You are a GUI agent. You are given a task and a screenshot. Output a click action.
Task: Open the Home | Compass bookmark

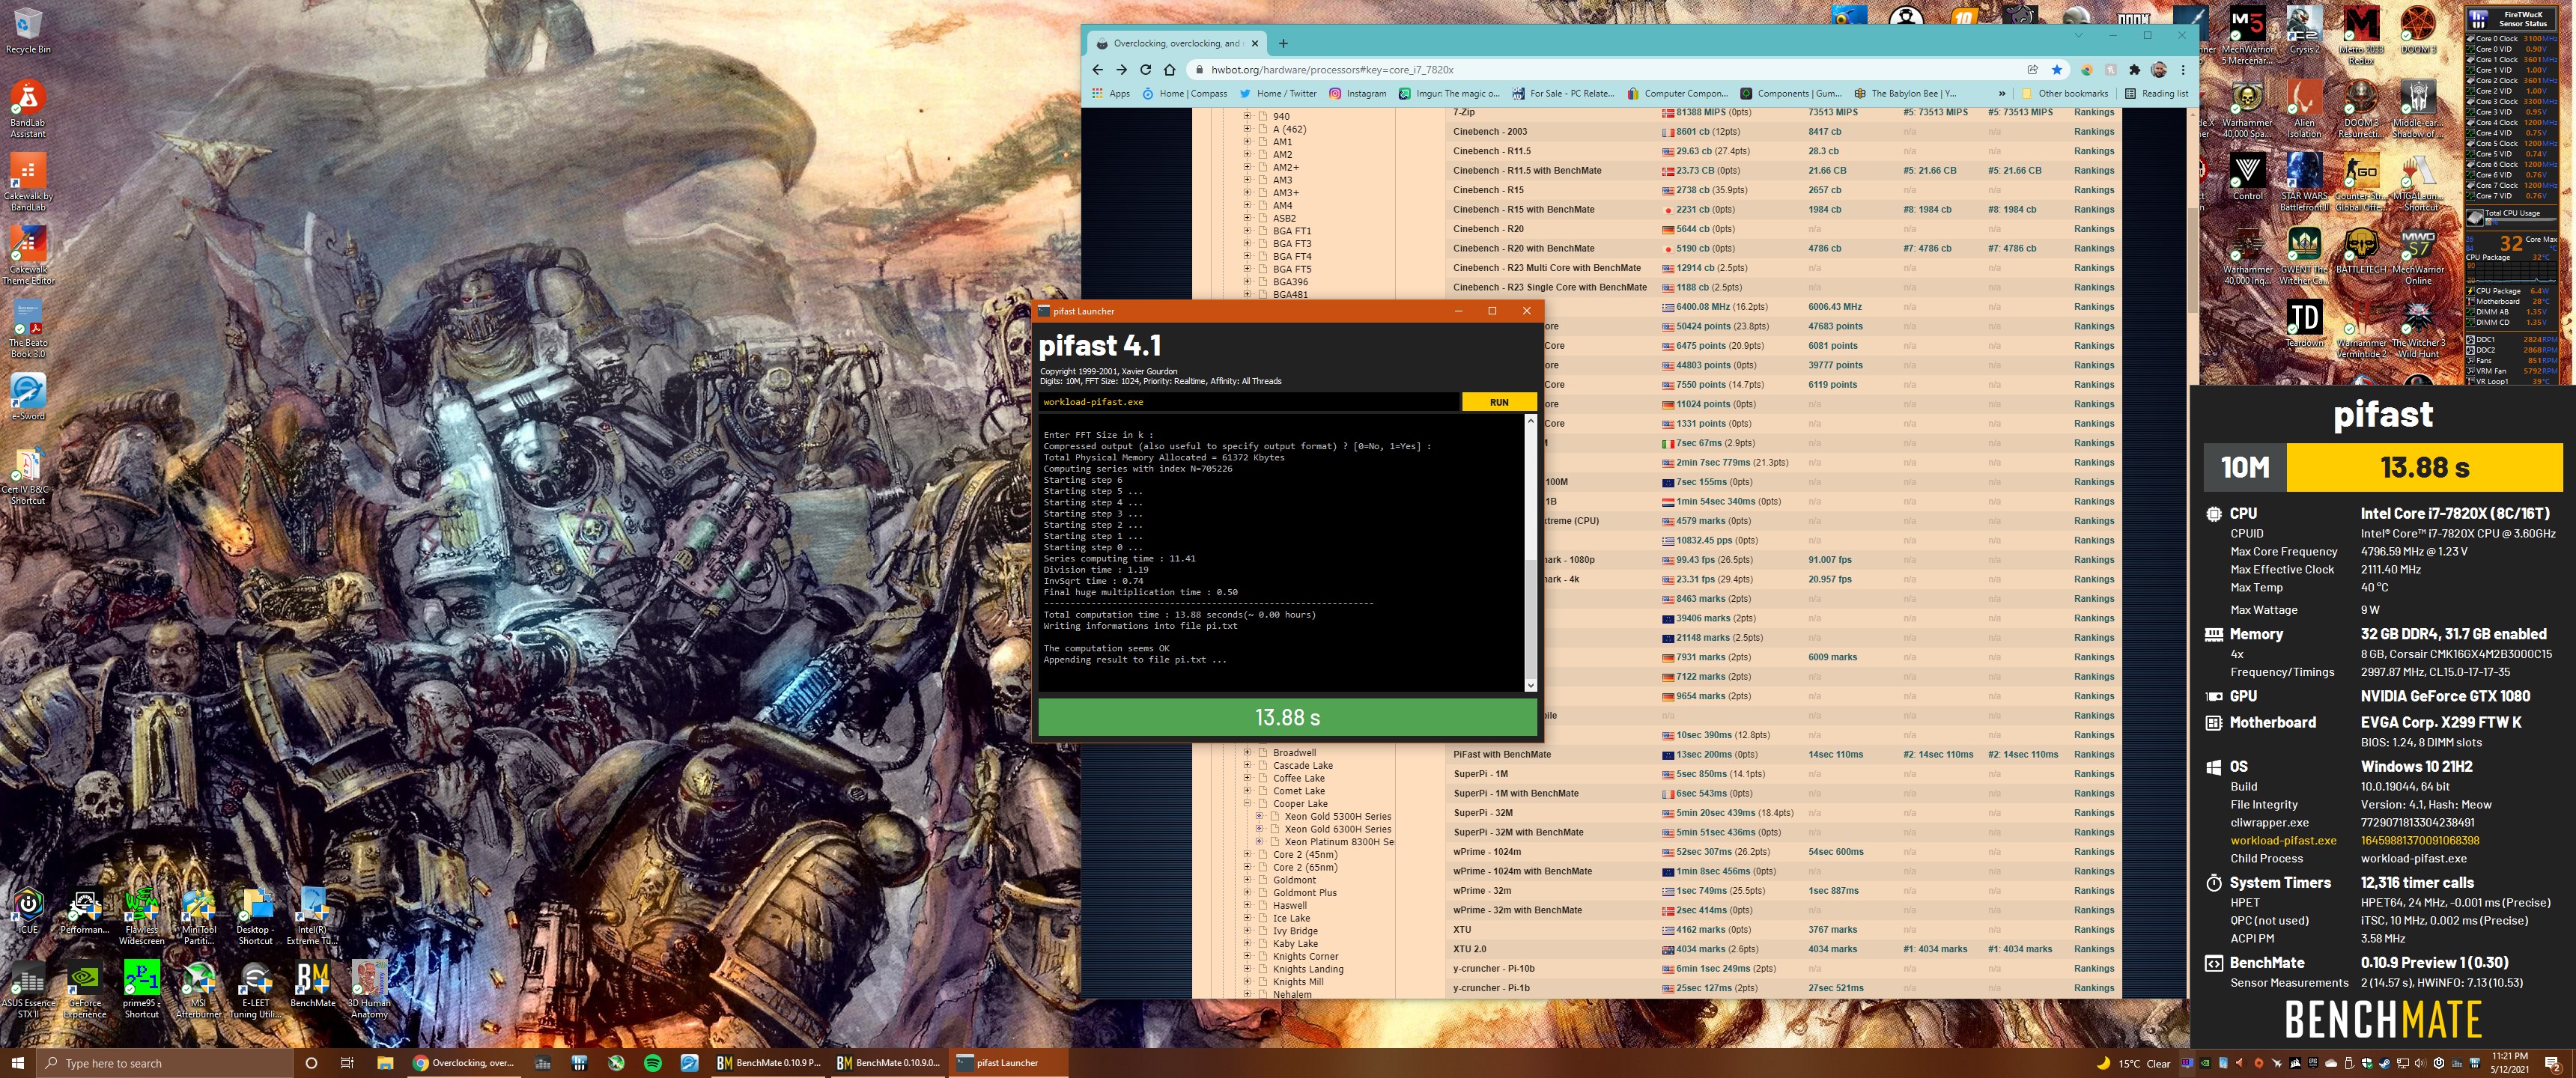pyautogui.click(x=1184, y=94)
